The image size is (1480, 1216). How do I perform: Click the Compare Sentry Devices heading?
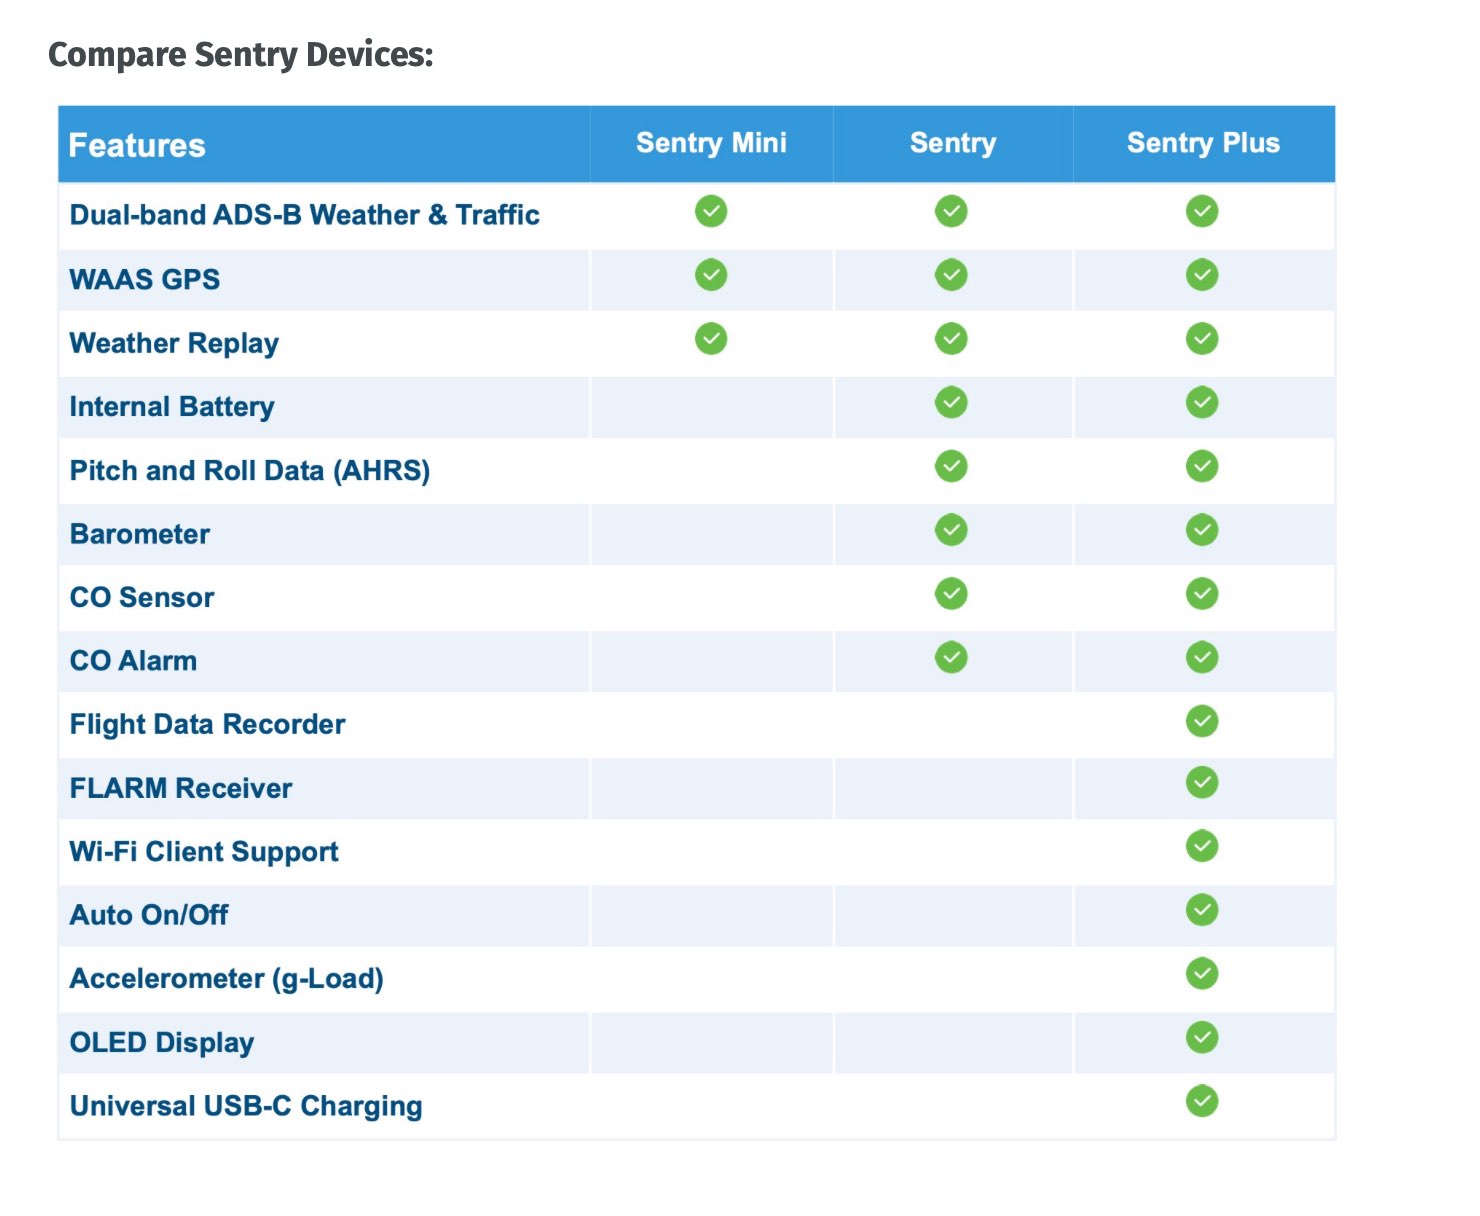tap(241, 54)
